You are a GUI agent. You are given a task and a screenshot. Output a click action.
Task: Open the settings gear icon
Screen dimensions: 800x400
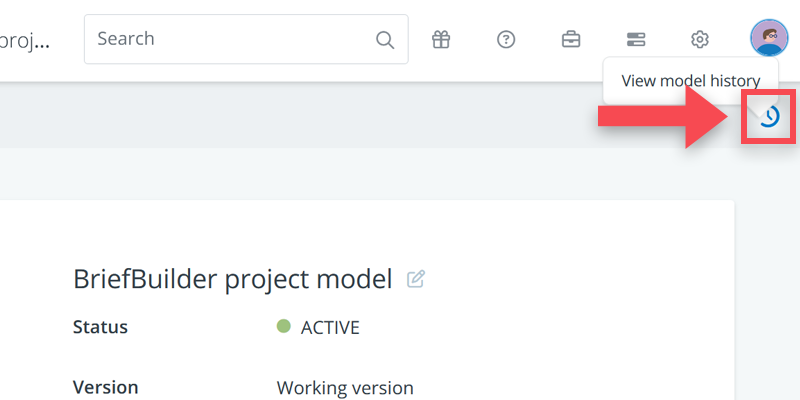coord(700,40)
